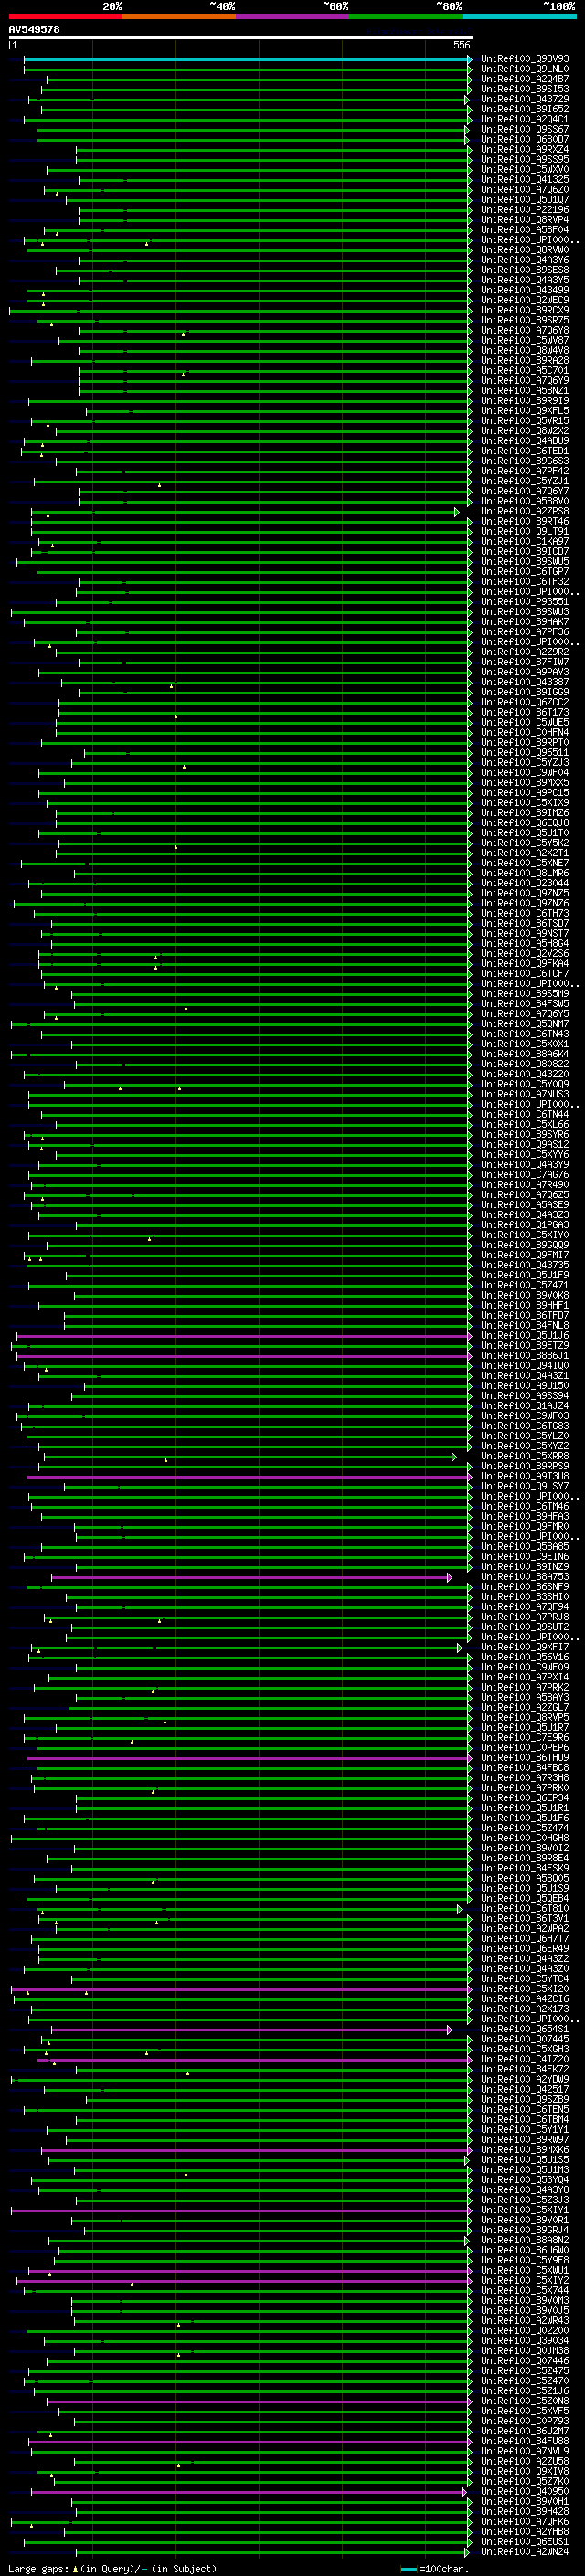Viewport: 585px width, 2576px height.
Task: Open hit UniRef100_B9ETZ9
Action: pyautogui.click(x=525, y=1346)
